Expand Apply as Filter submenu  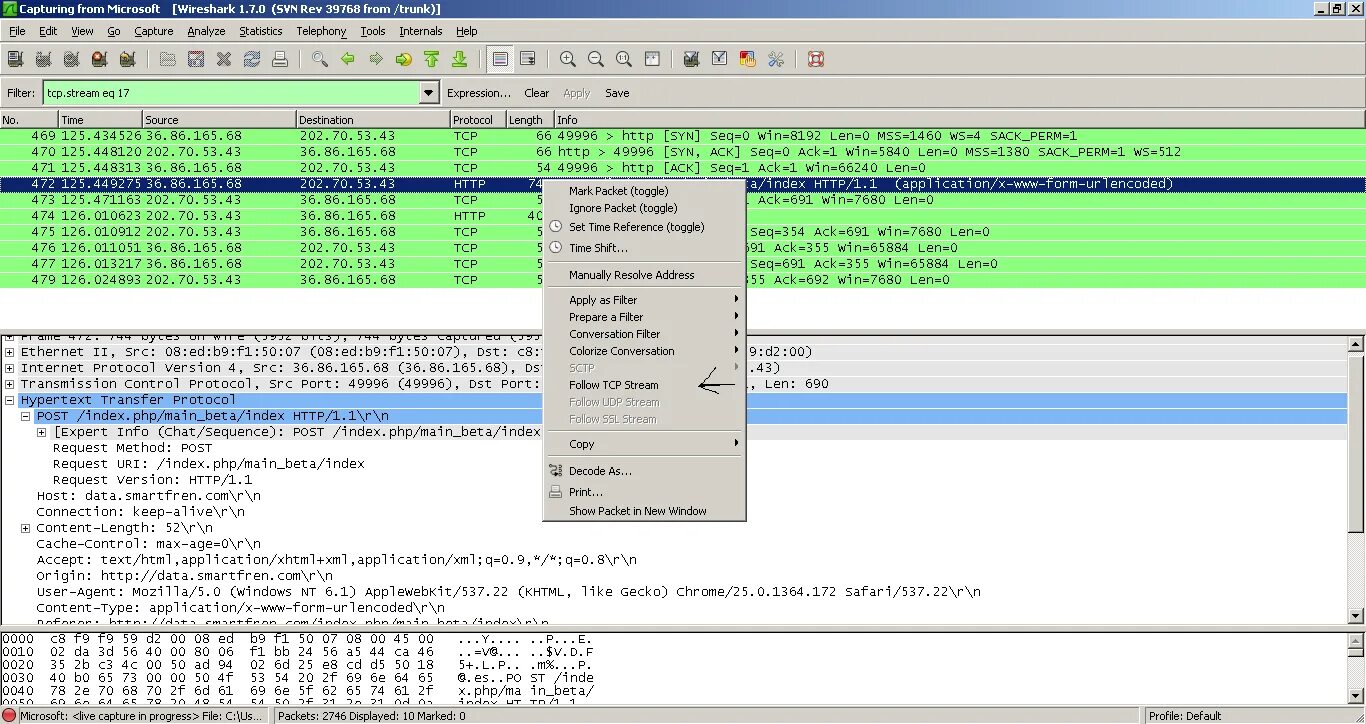pos(645,300)
